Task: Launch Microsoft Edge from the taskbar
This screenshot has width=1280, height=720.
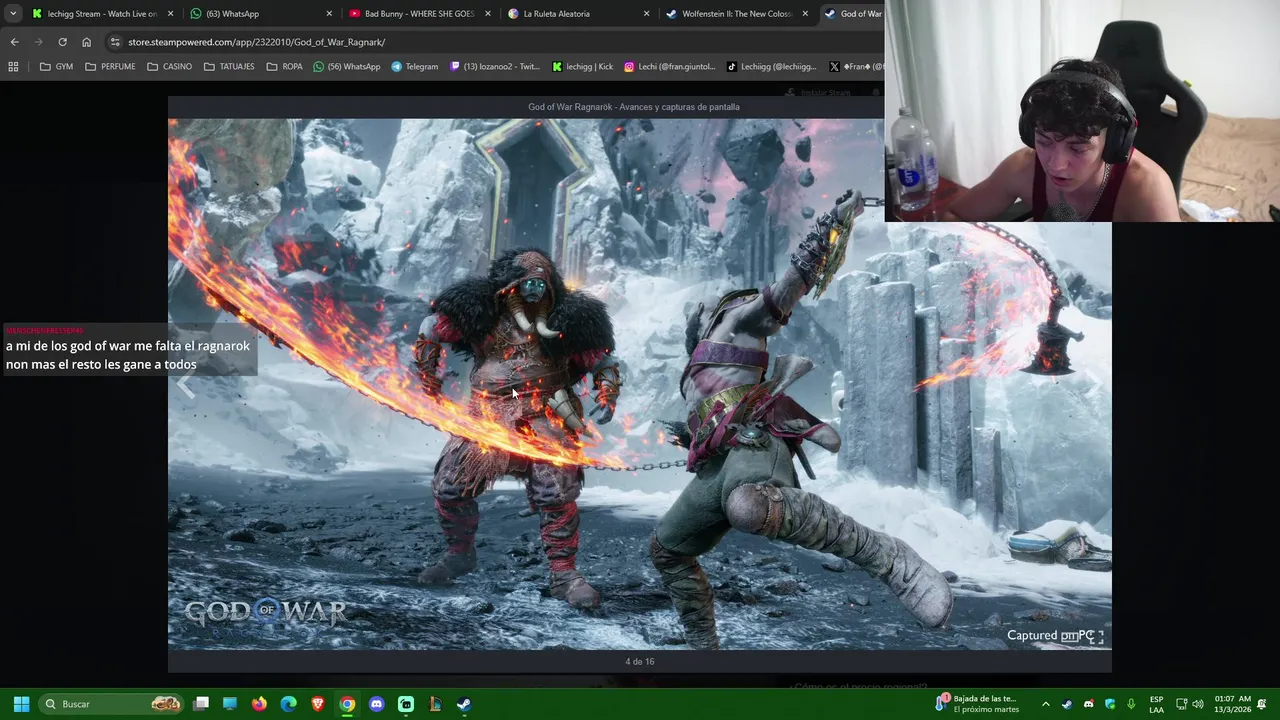Action: click(x=288, y=704)
